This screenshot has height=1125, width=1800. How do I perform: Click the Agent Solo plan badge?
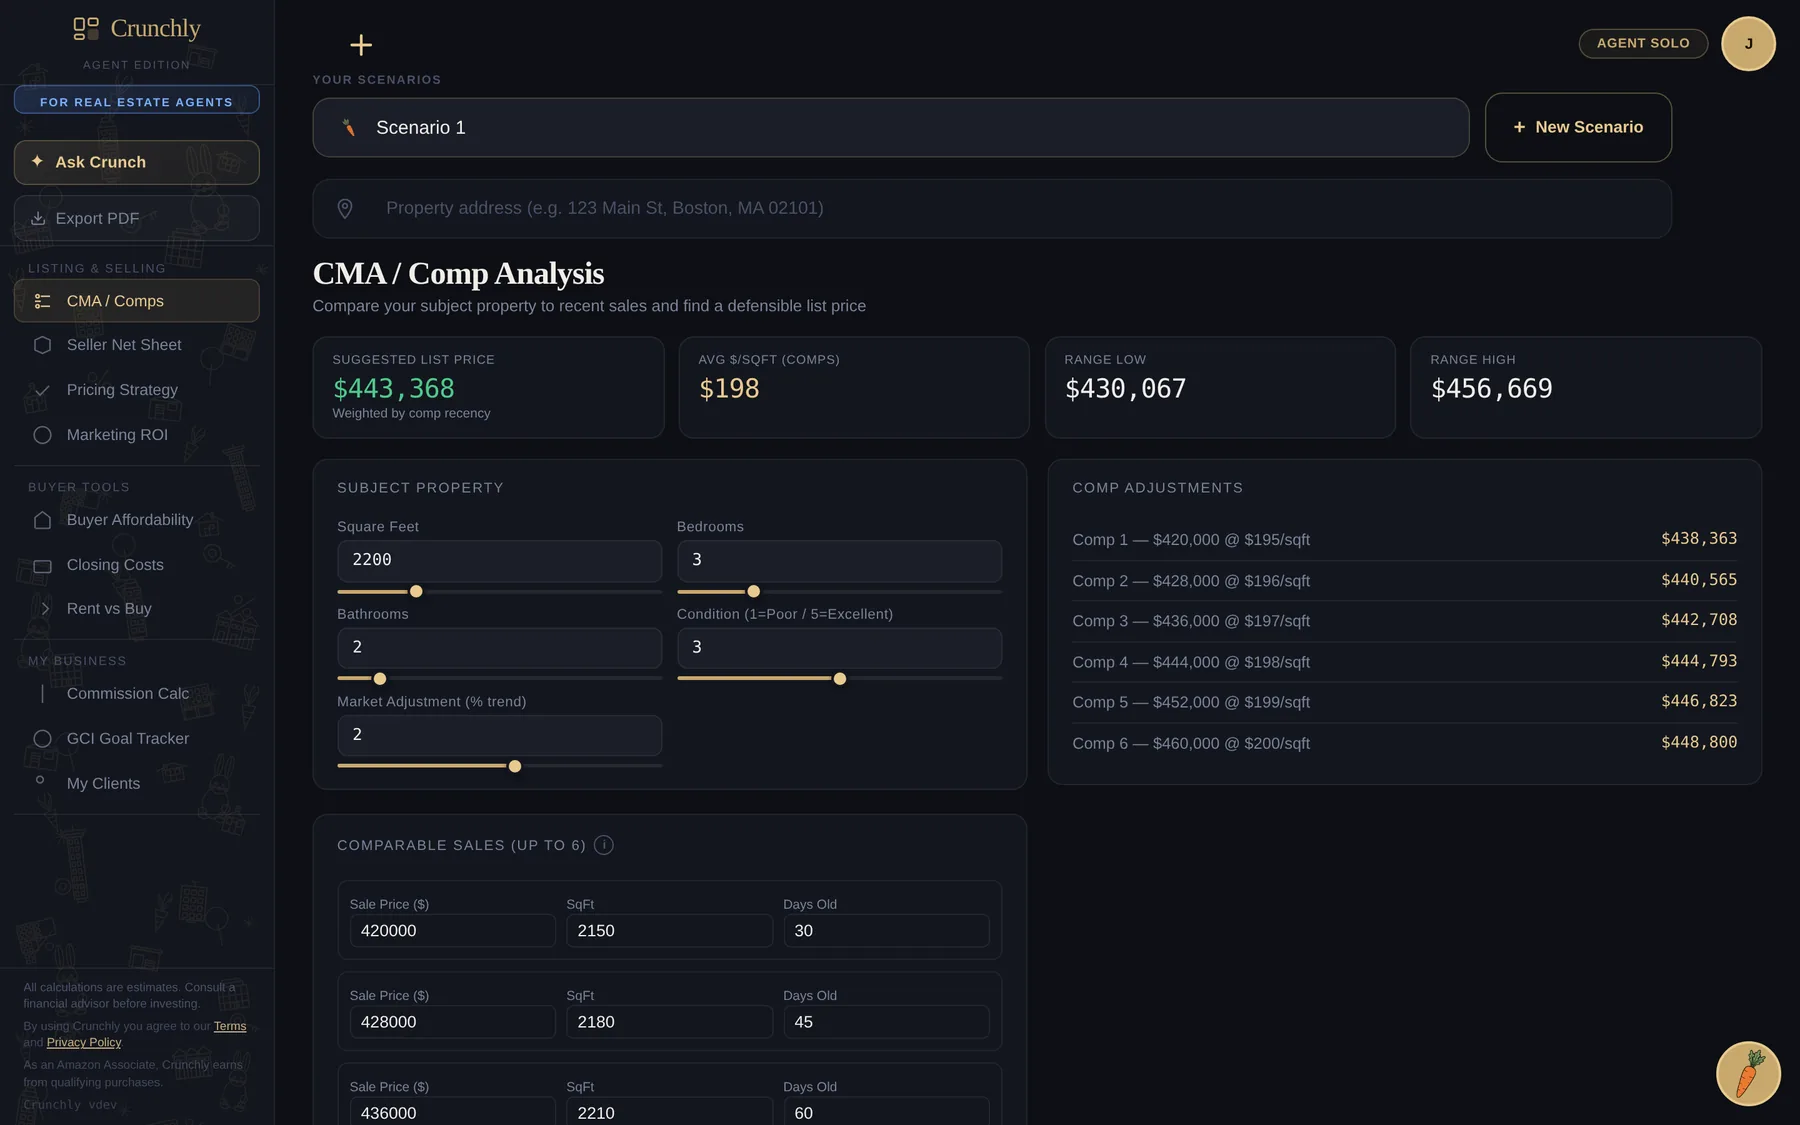tap(1643, 43)
